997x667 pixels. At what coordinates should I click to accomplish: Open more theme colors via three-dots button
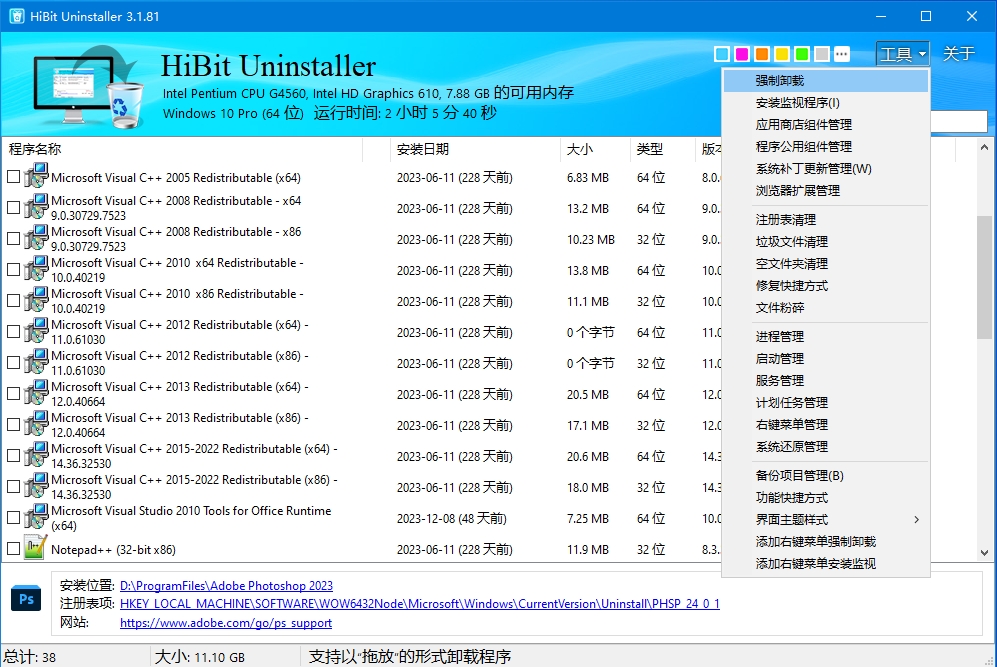click(x=842, y=54)
